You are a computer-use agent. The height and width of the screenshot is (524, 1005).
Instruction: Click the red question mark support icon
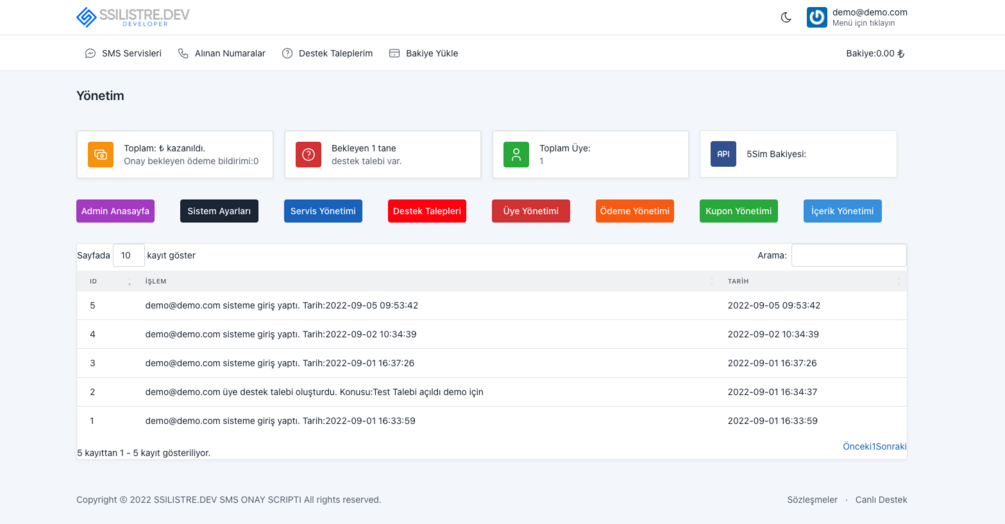point(308,154)
